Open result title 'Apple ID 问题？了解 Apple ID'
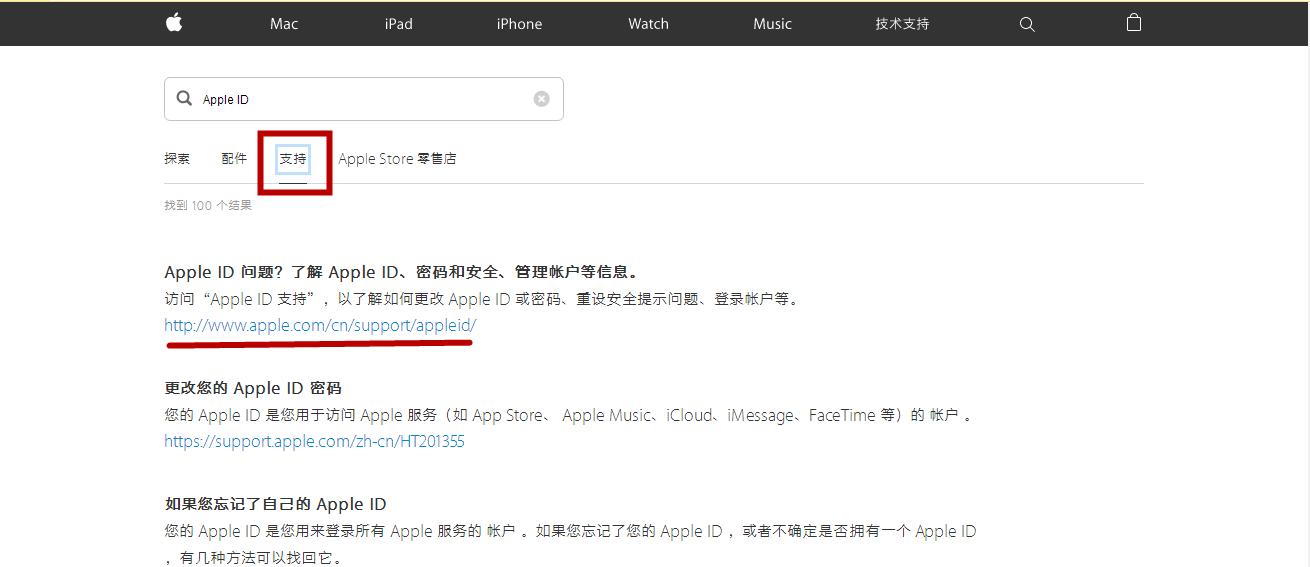The image size is (1310, 567). coord(401,272)
